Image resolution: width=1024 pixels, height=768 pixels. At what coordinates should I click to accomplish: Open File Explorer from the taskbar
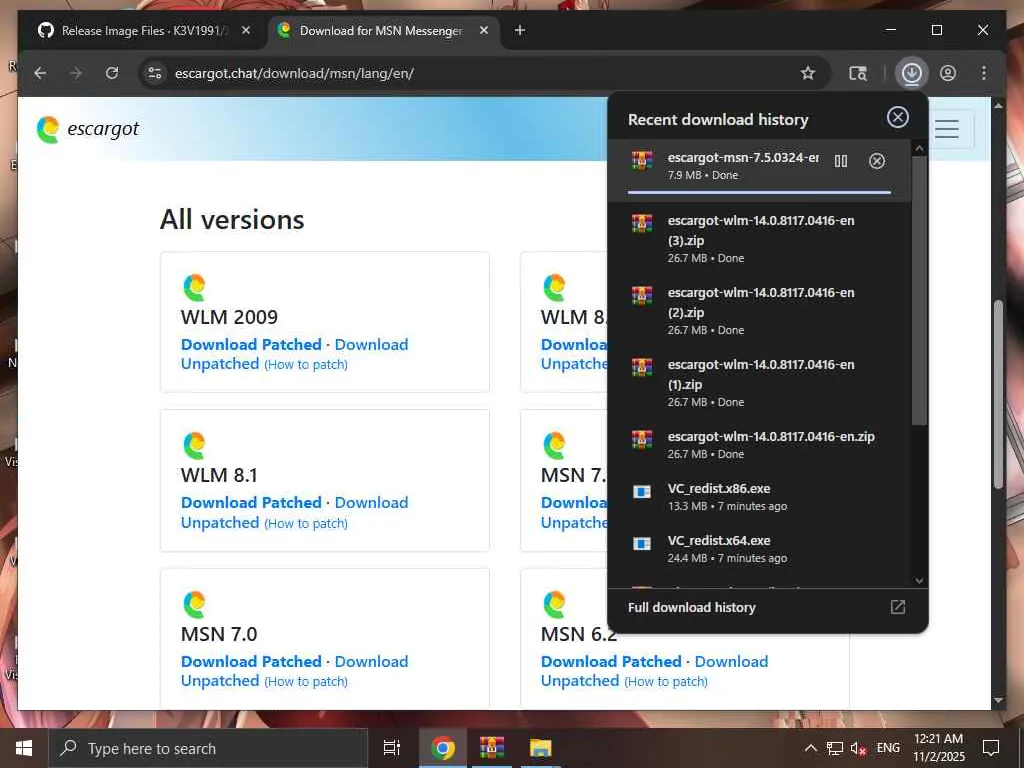pos(541,748)
